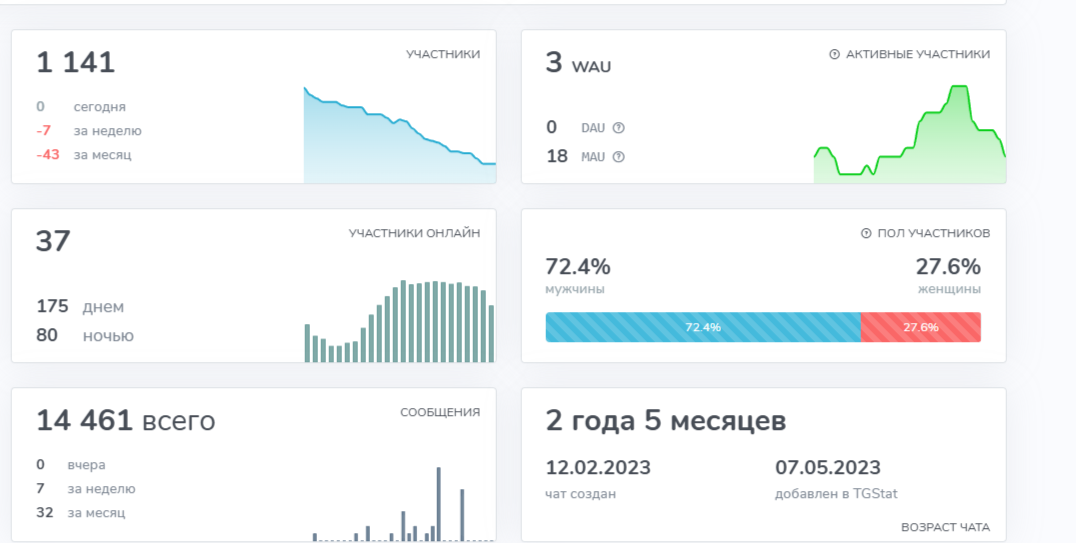This screenshot has width=1076, height=543.
Task: Click the help icon next to MAU
Action: point(618,157)
